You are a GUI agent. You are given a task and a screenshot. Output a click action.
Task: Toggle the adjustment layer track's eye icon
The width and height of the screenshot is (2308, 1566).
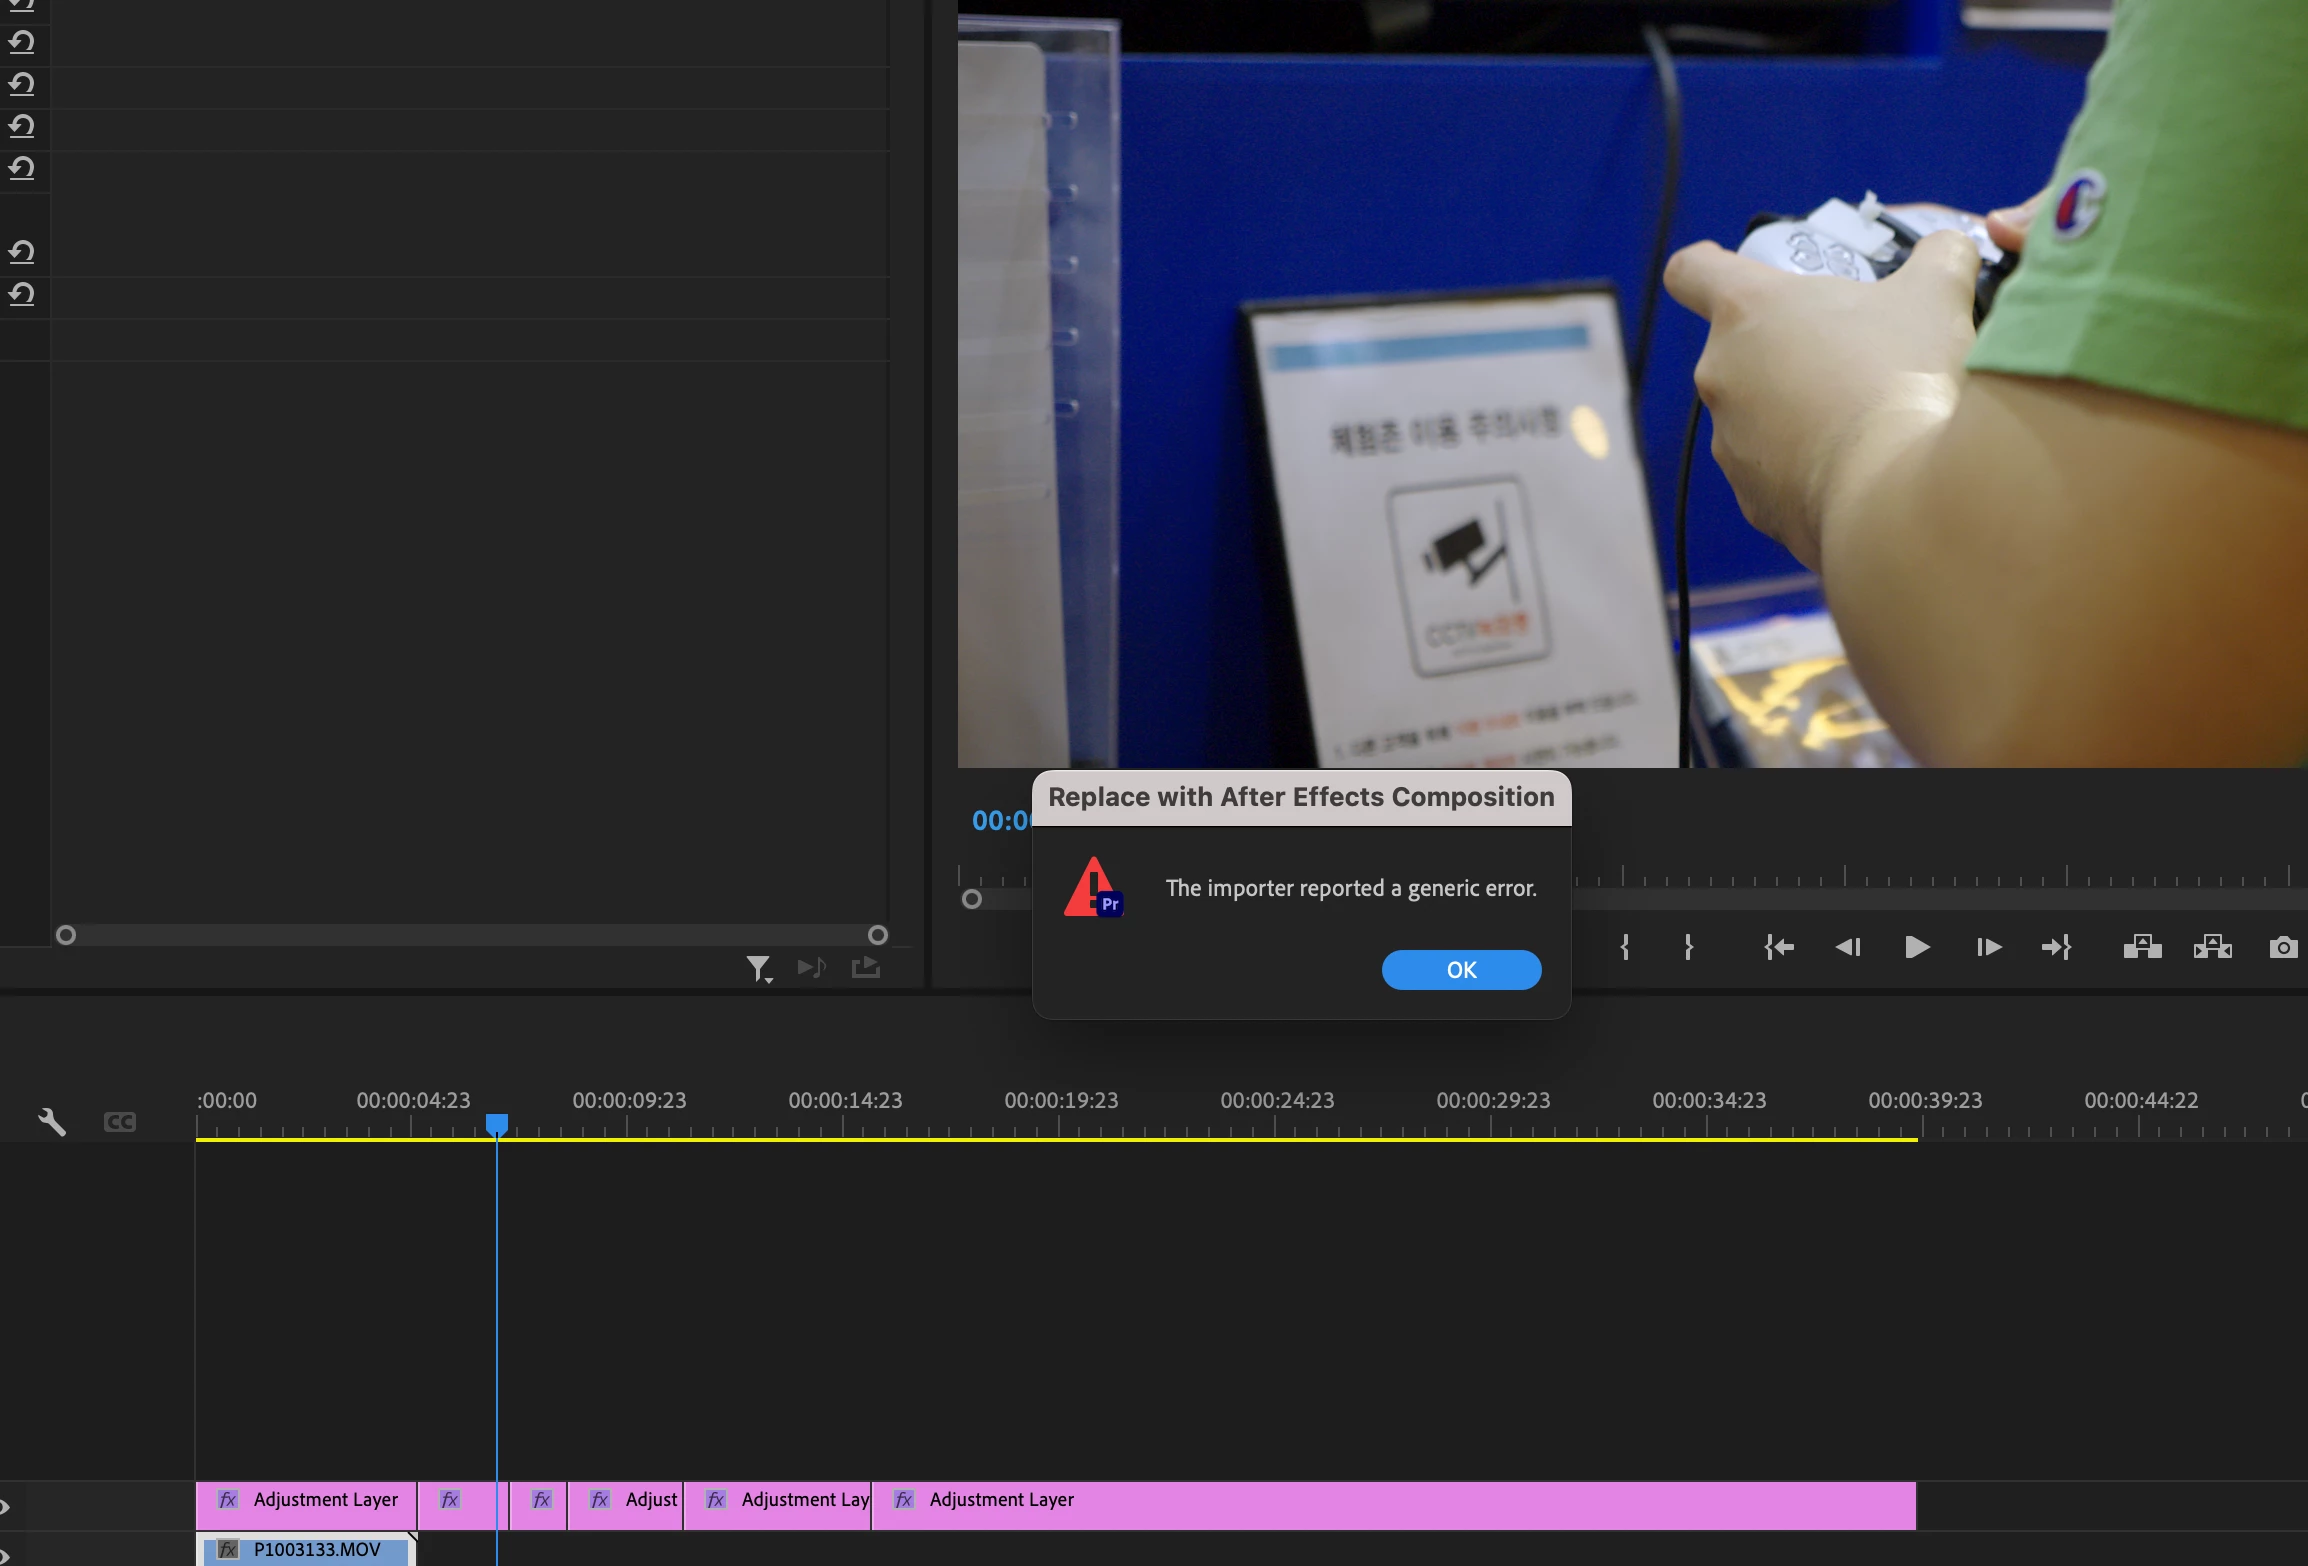click(5, 1506)
